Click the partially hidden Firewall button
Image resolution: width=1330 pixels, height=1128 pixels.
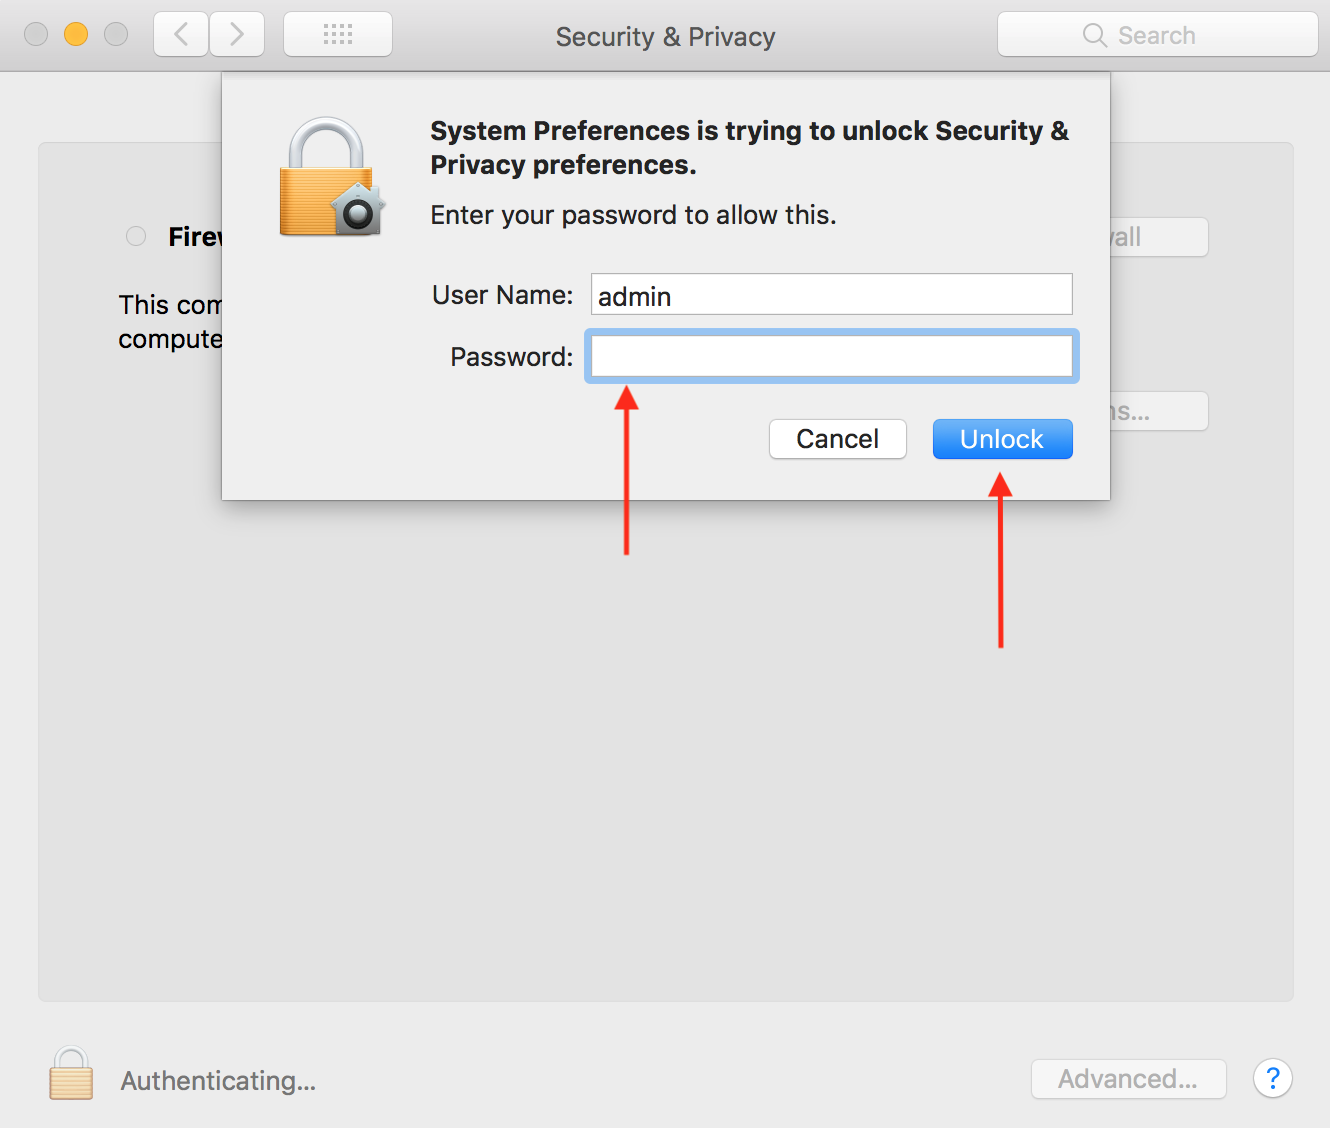[1159, 237]
